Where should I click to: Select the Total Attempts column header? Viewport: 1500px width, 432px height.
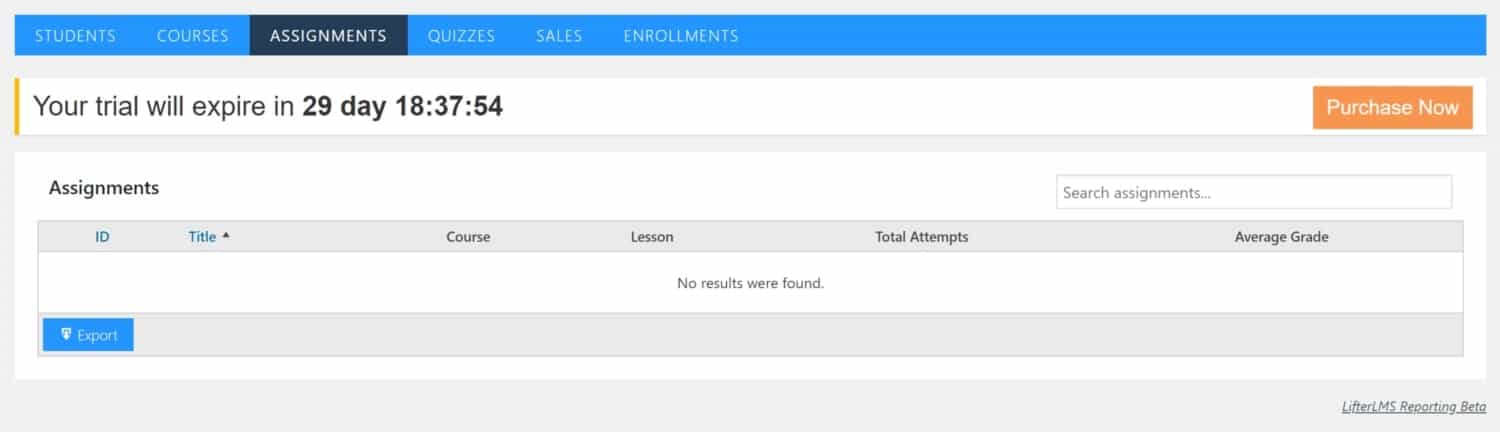point(922,237)
